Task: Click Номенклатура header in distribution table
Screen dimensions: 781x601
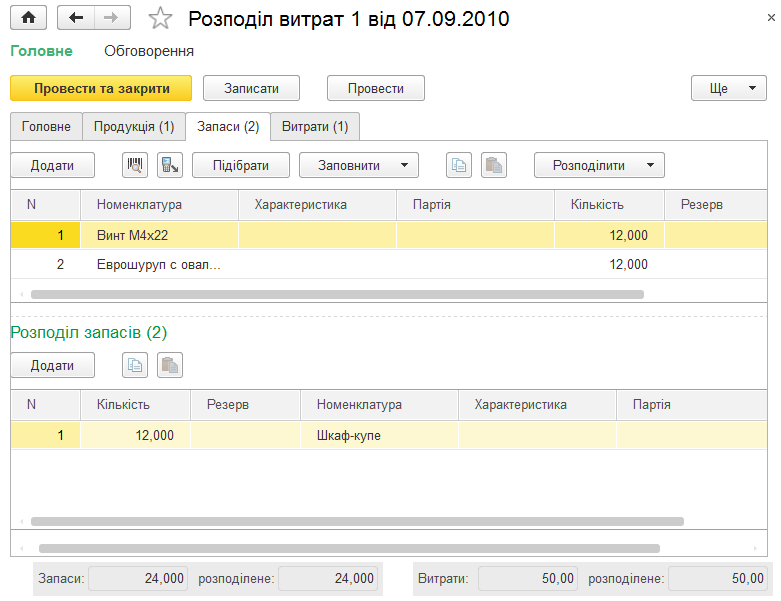Action: pyautogui.click(x=379, y=404)
